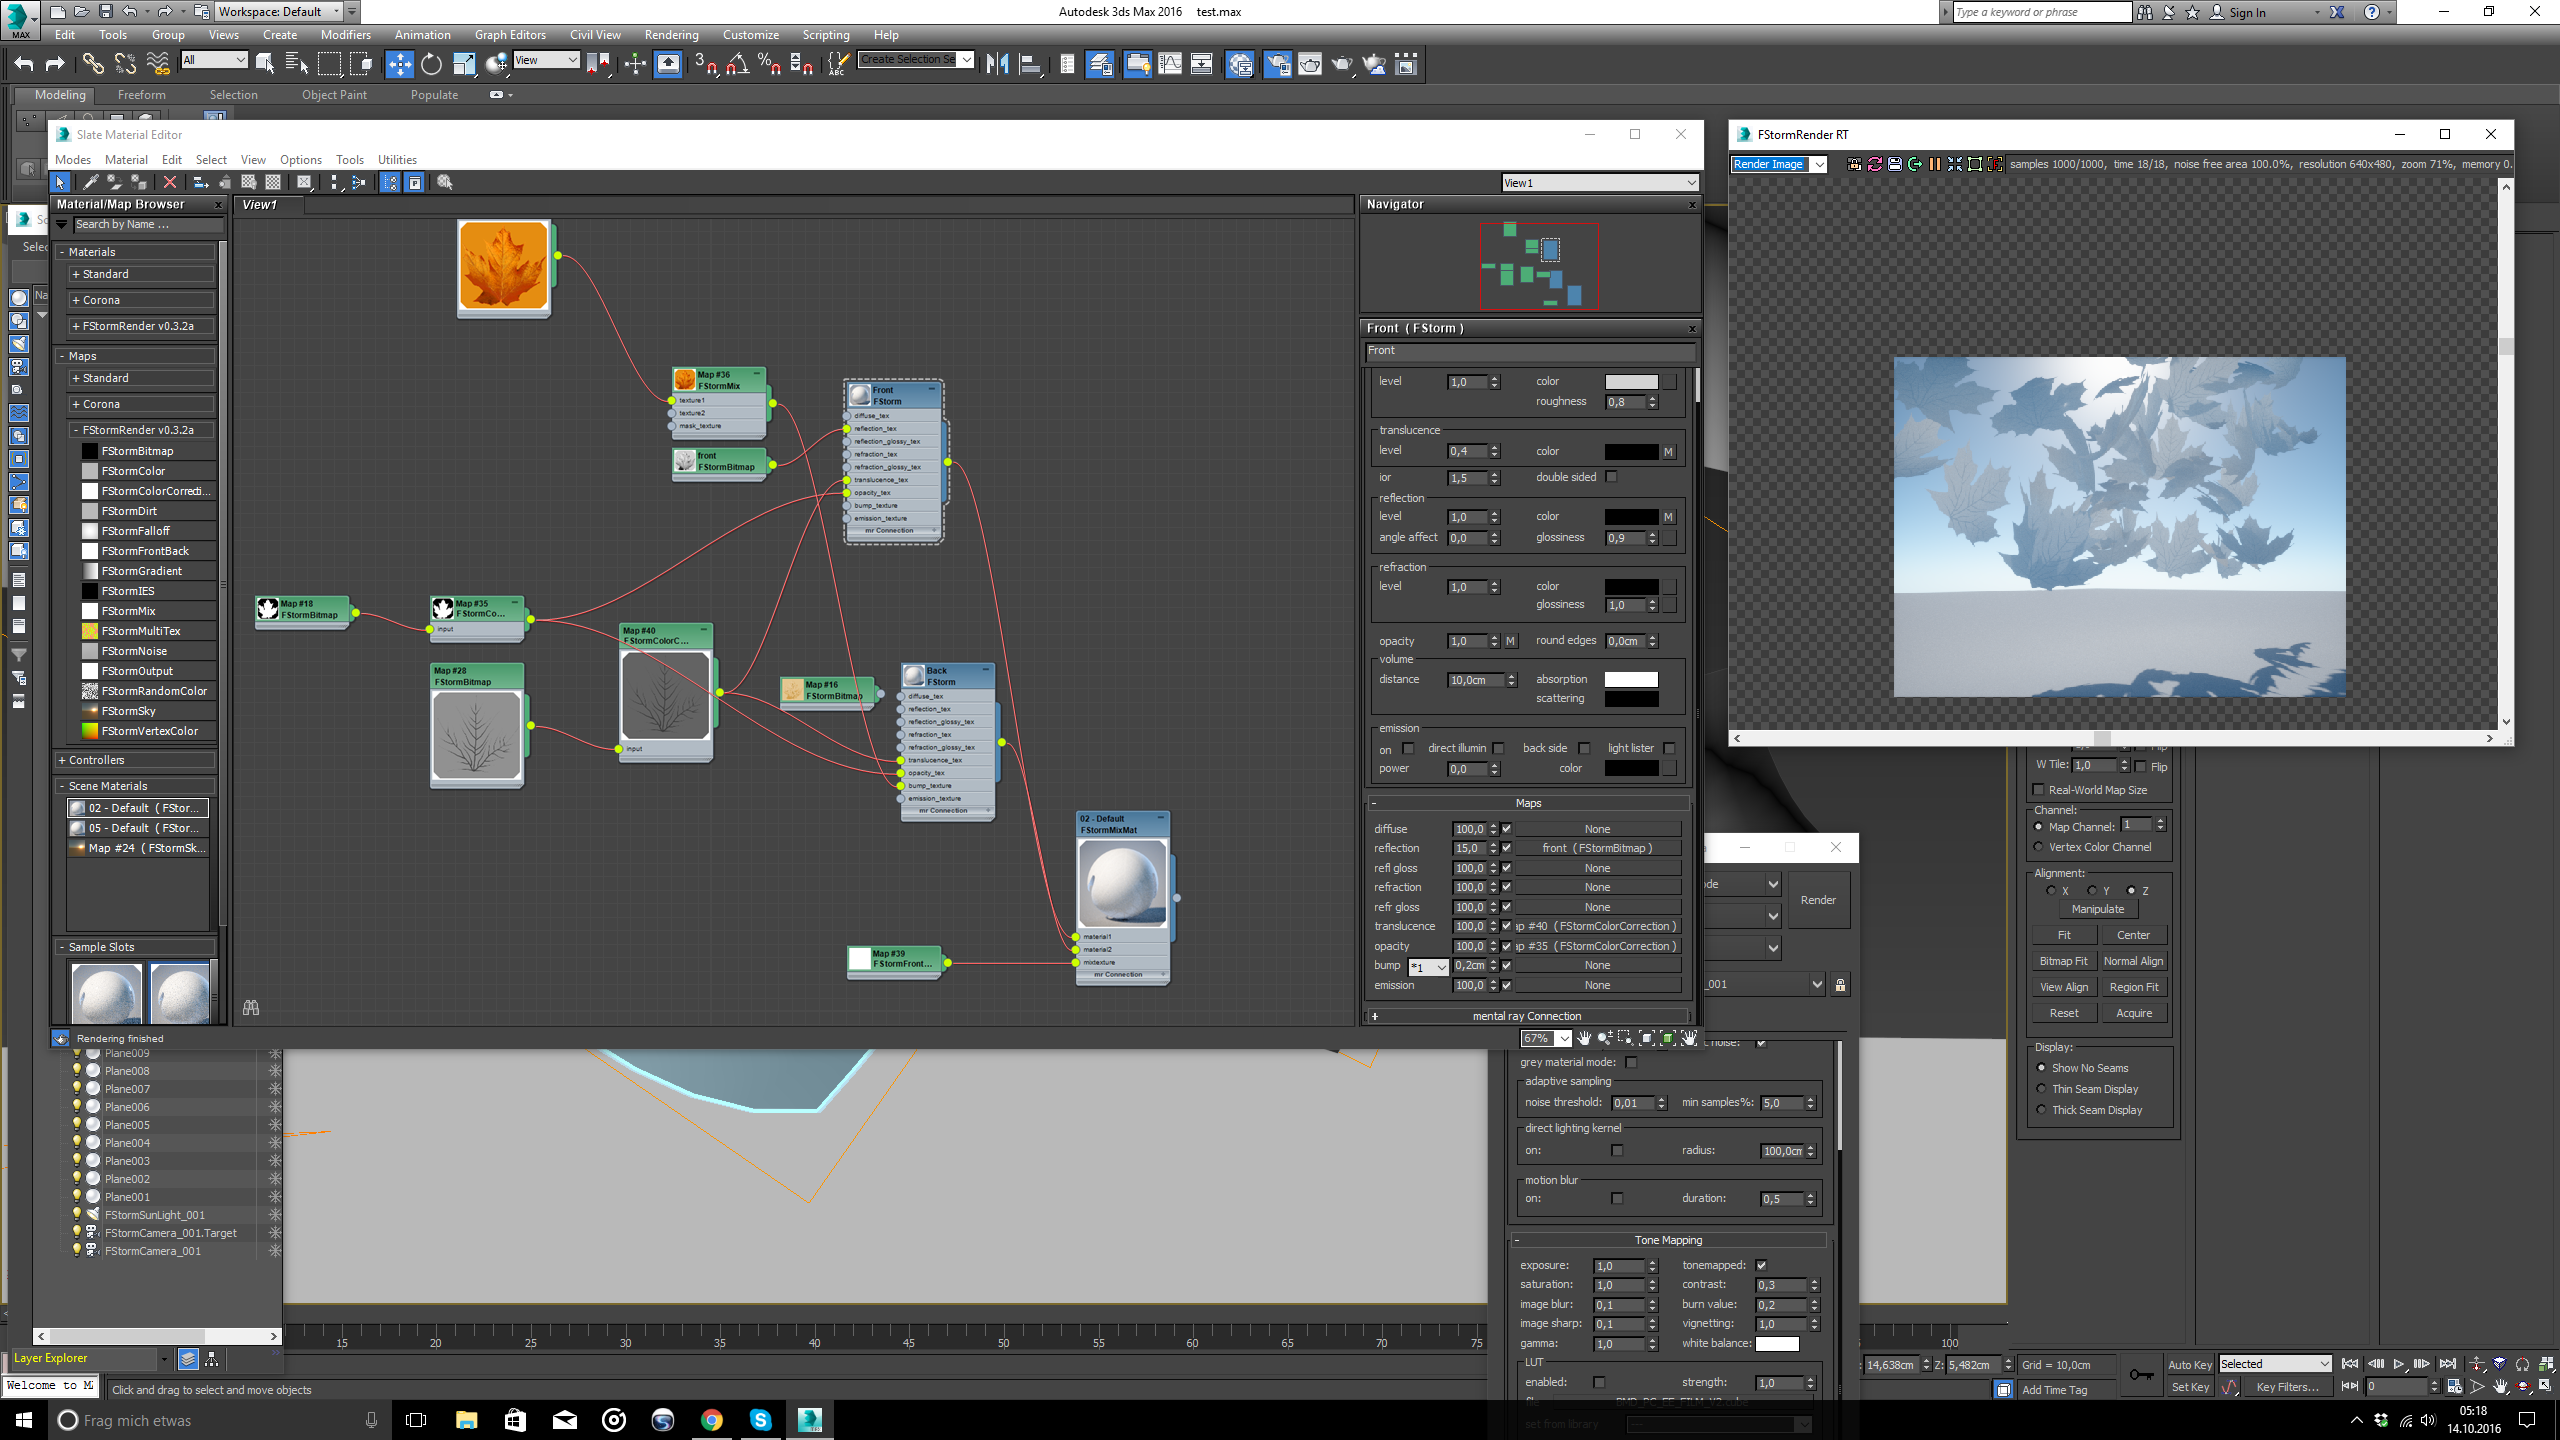2560x1440 pixels.
Task: Toggle emission direct illumin checkbox
Action: click(1498, 748)
